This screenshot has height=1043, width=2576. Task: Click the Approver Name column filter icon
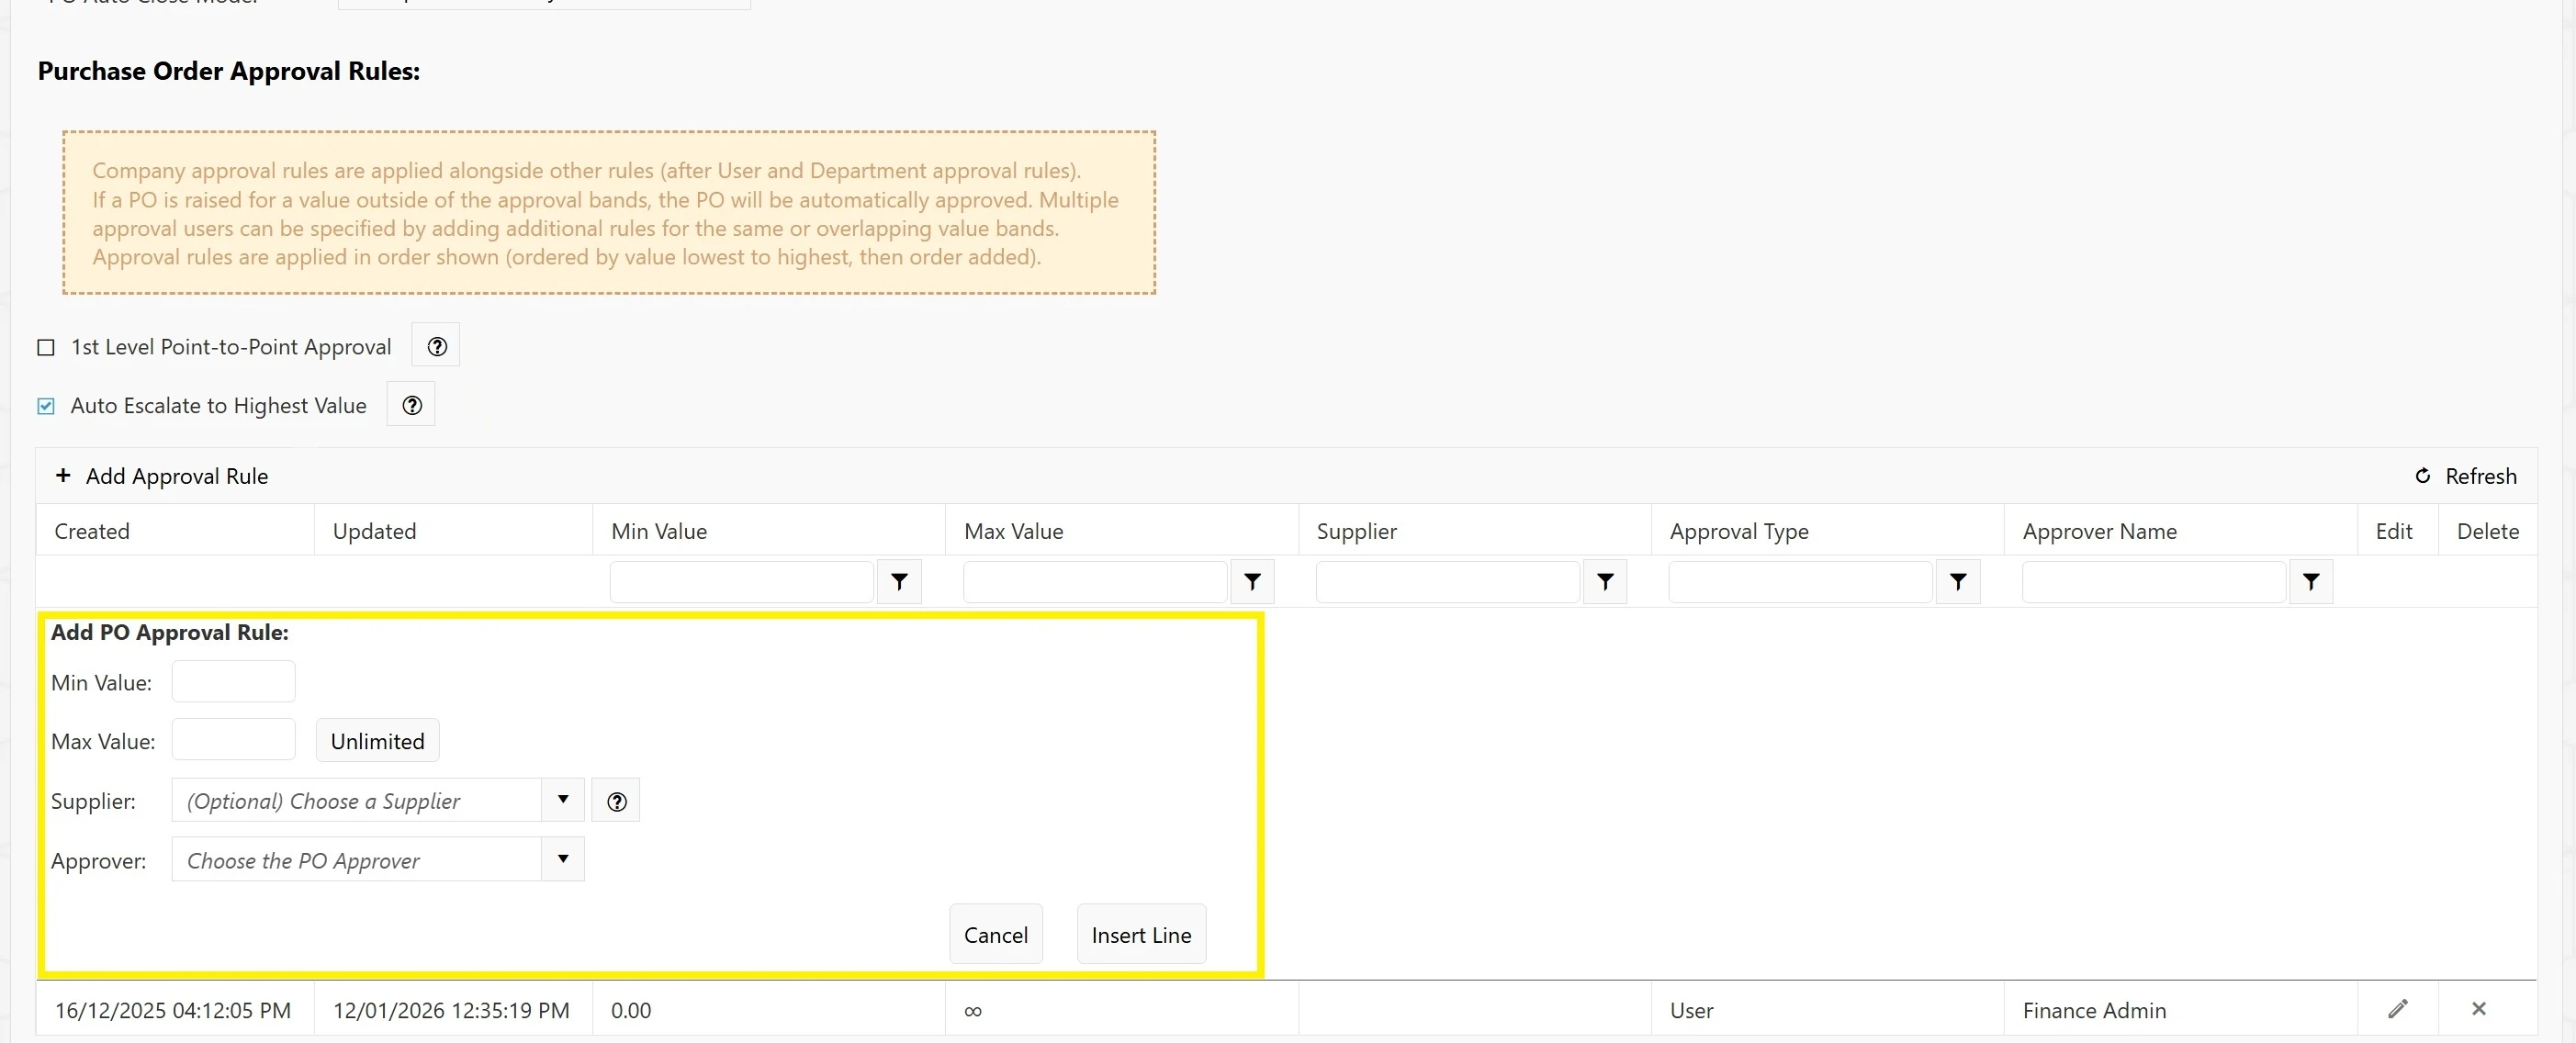click(2311, 582)
